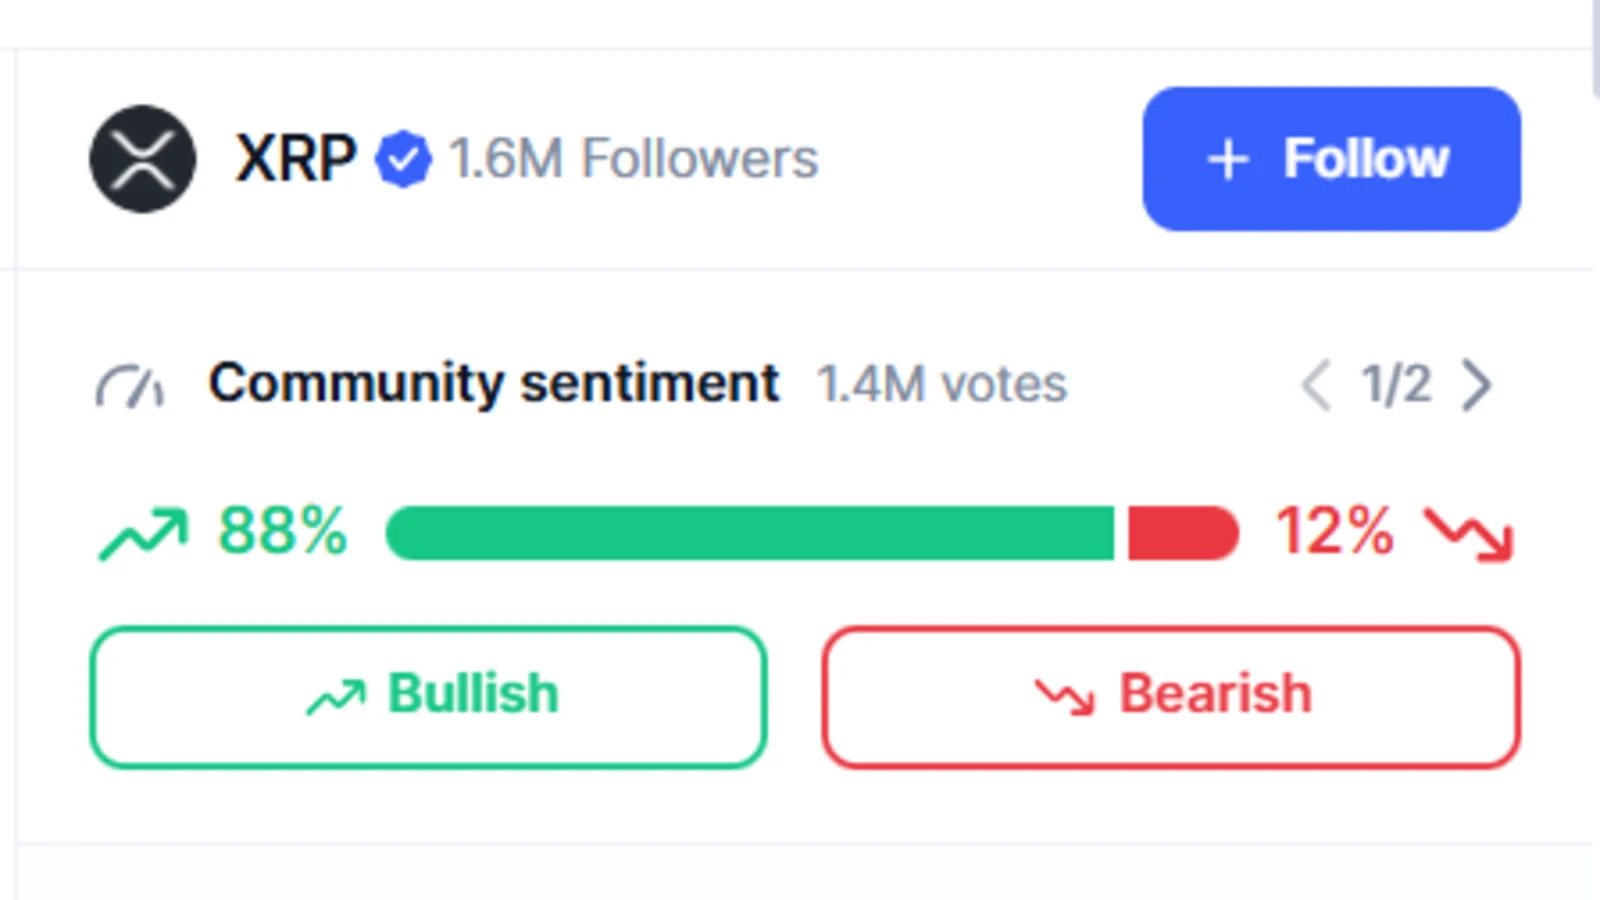
Task: Click the Community sentiment heading
Action: [494, 383]
